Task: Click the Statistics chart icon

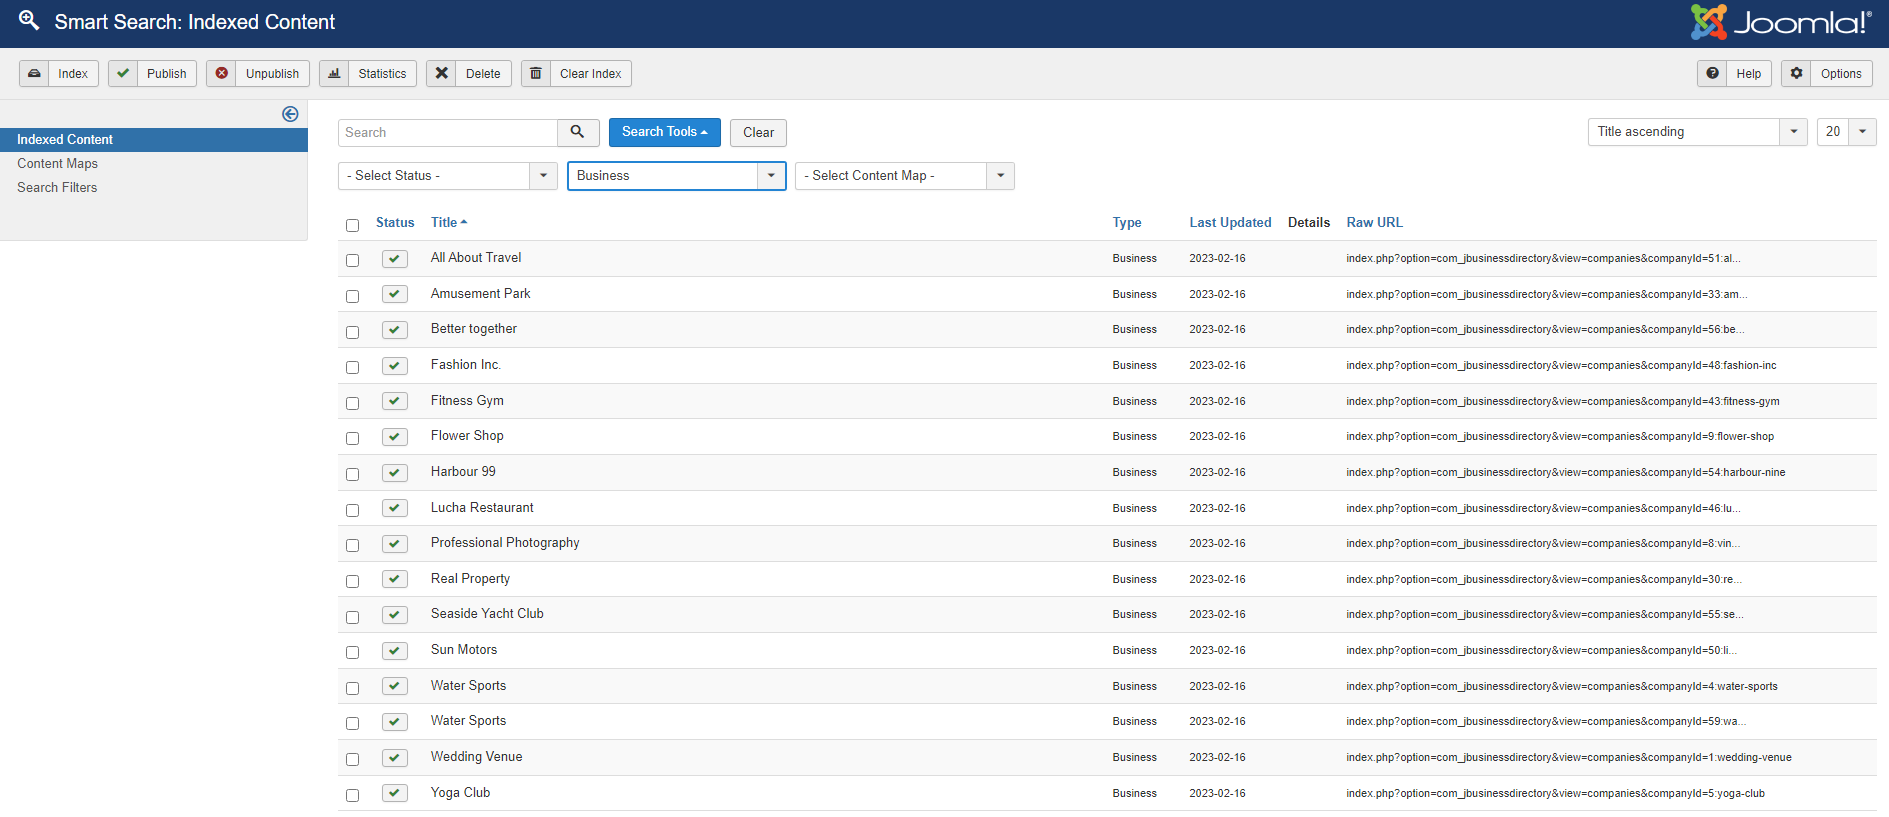Action: pos(334,73)
